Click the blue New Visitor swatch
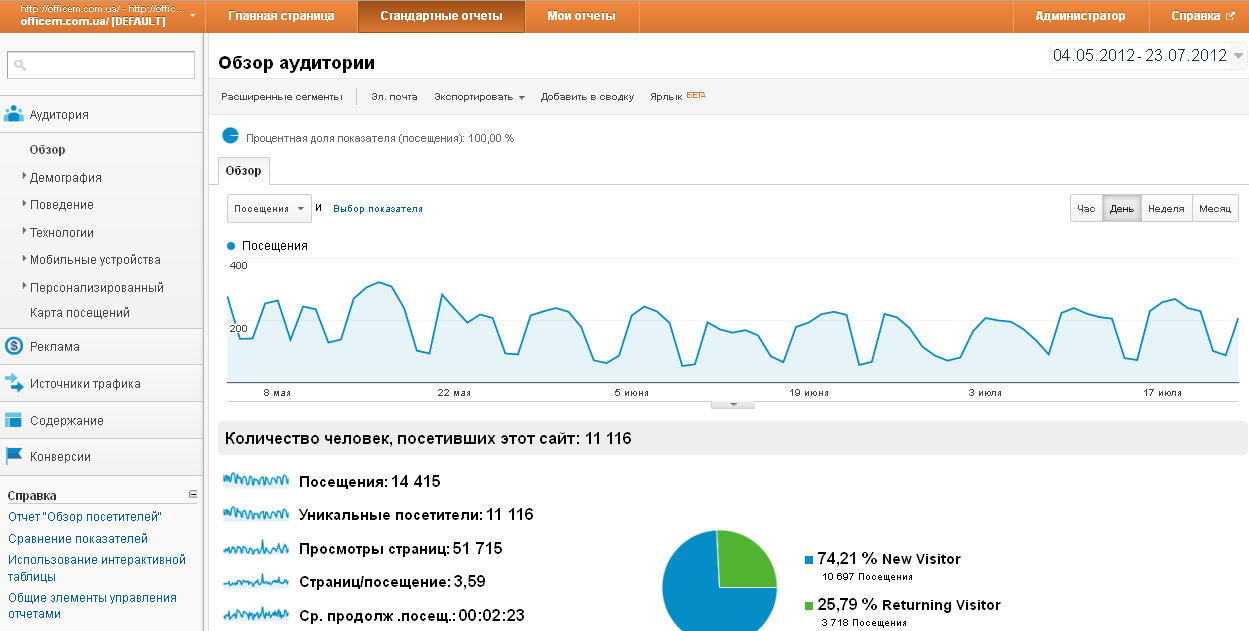The height and width of the screenshot is (631, 1249). point(808,560)
